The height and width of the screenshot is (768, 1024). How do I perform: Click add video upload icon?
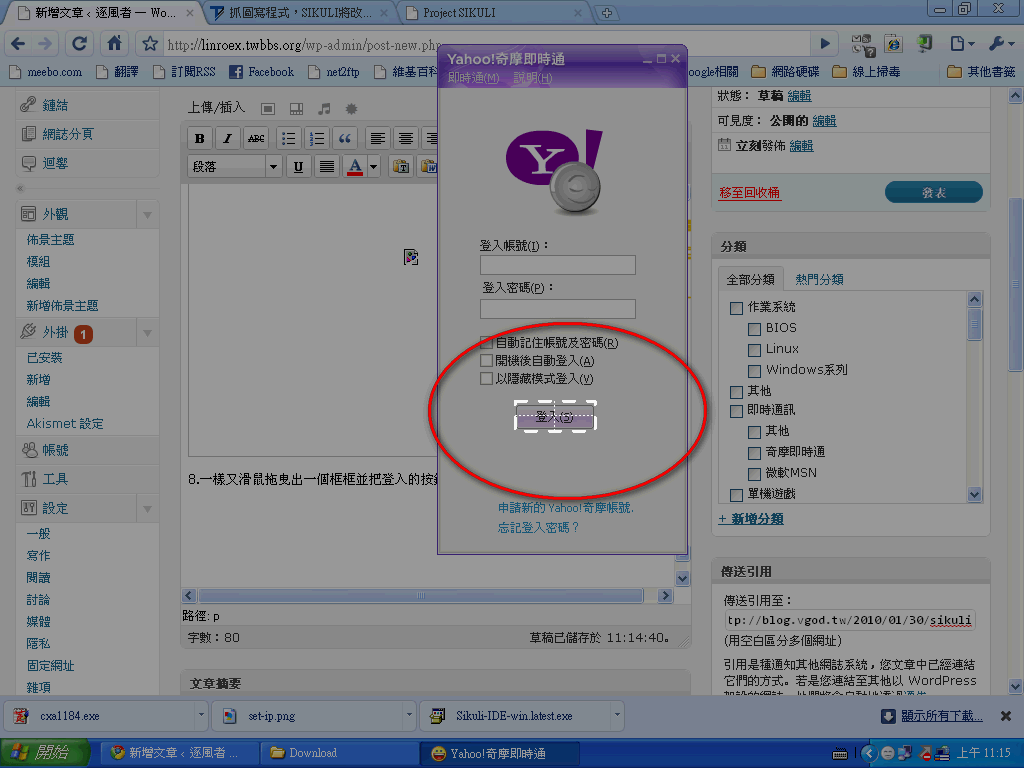(x=296, y=108)
